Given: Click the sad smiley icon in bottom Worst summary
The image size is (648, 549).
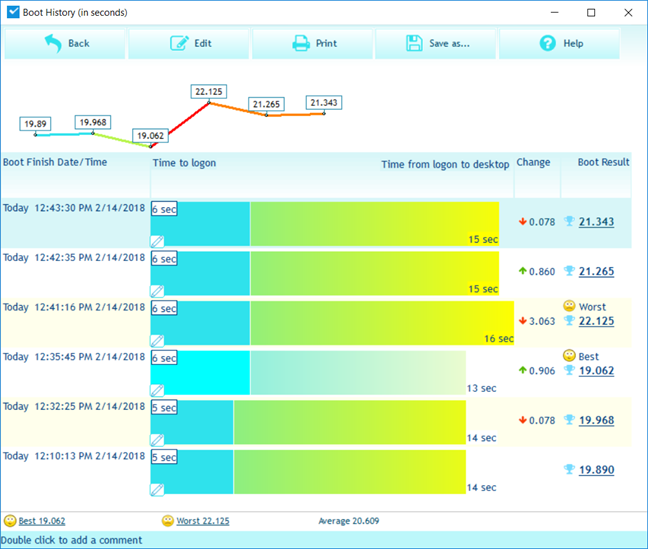Looking at the screenshot, I should (x=168, y=520).
